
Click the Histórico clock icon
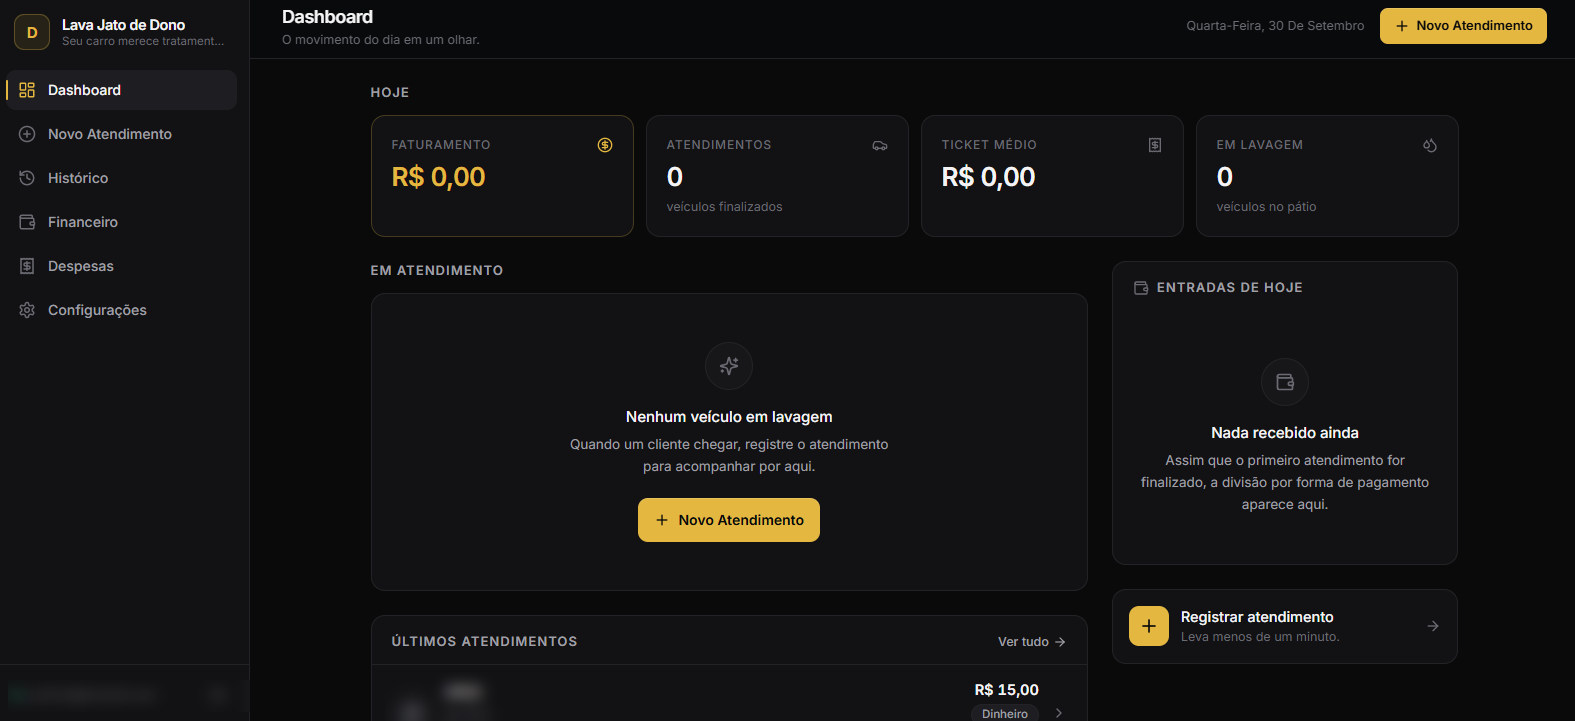click(x=27, y=178)
